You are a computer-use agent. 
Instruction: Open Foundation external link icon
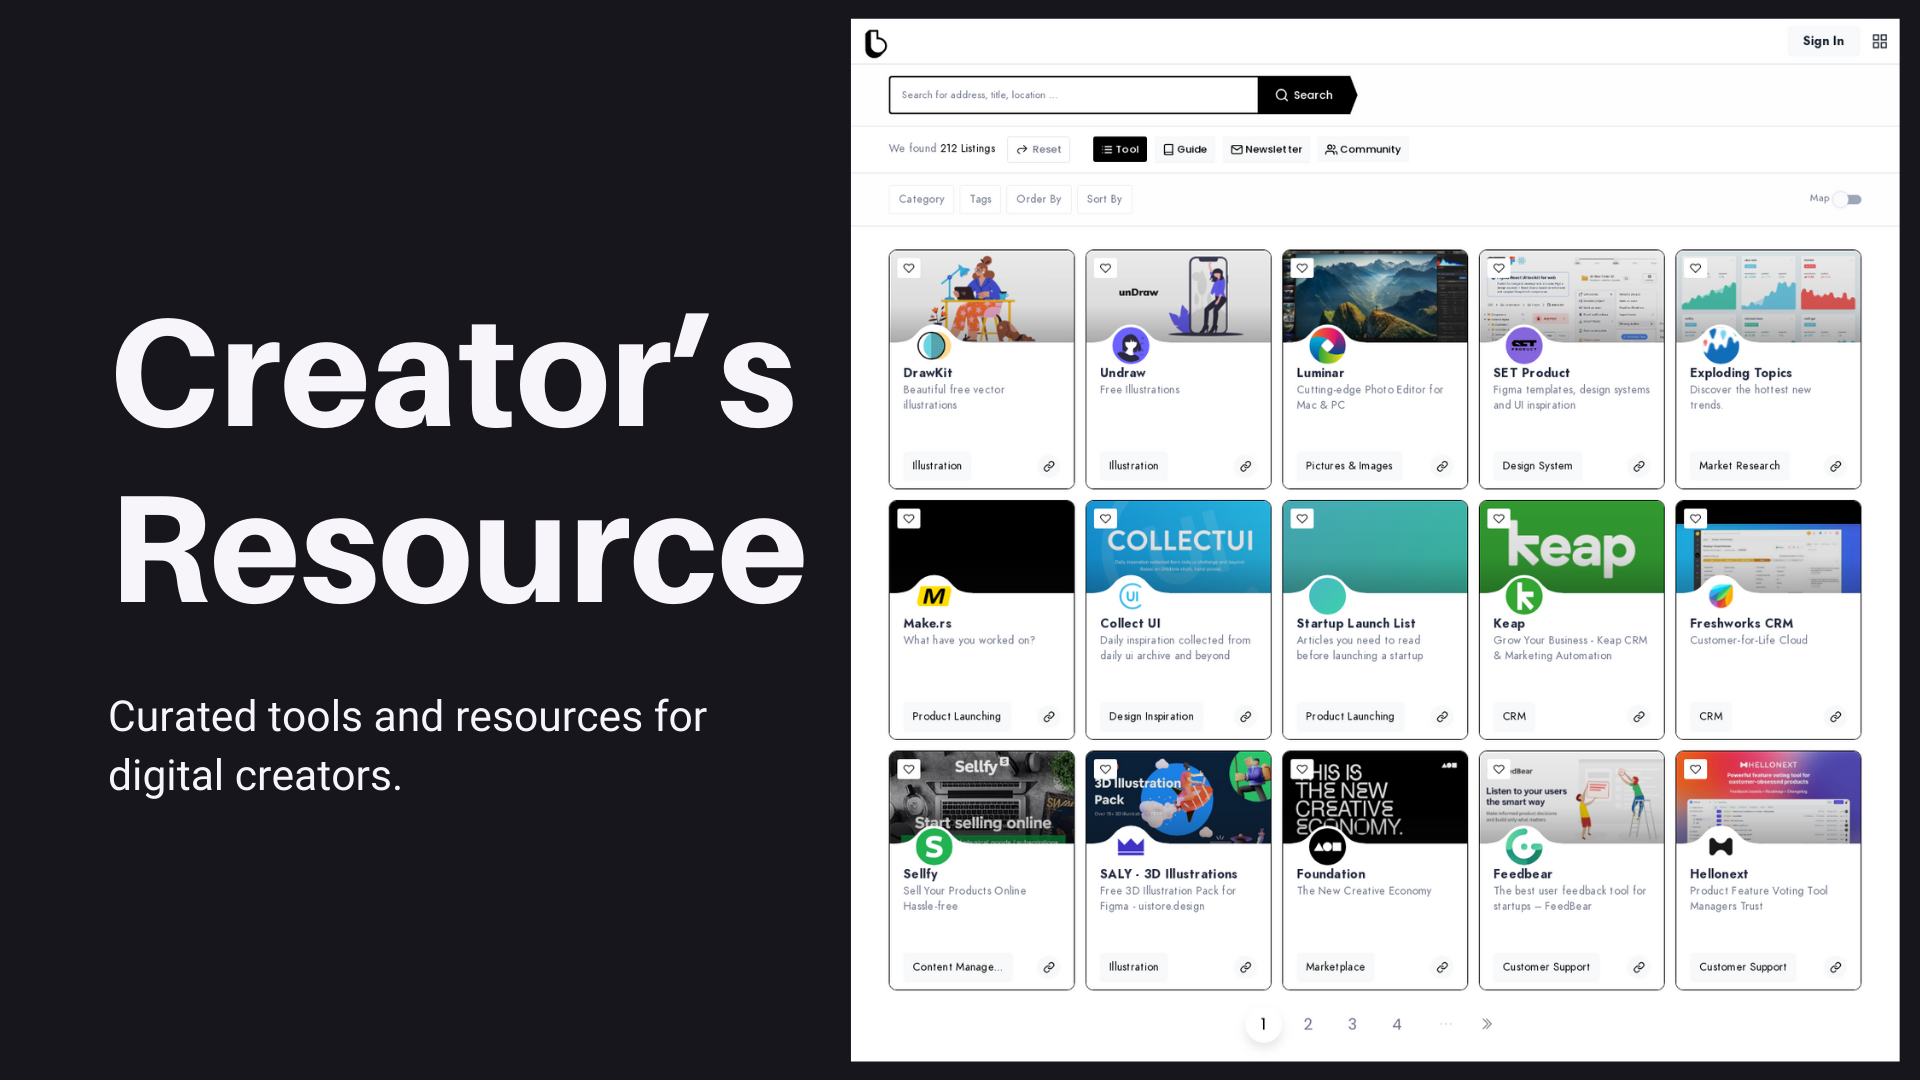(1442, 967)
